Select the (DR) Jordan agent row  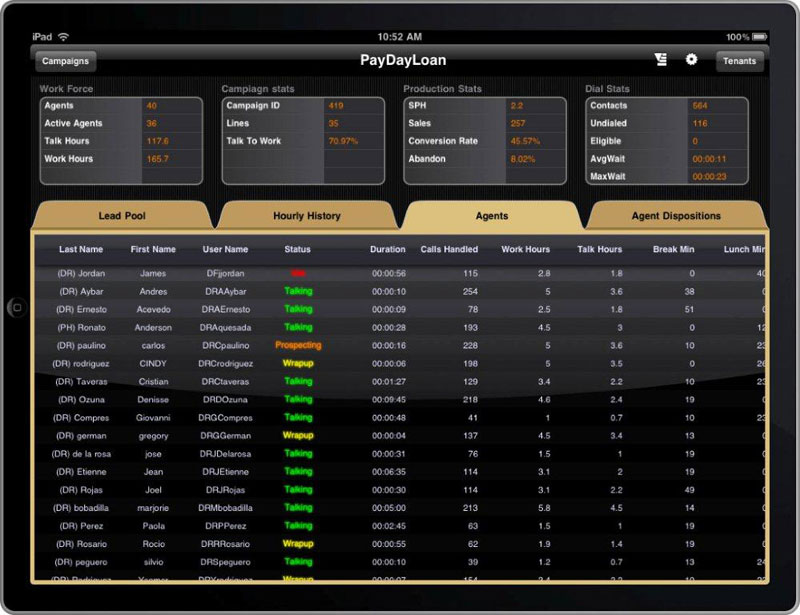[401, 274]
